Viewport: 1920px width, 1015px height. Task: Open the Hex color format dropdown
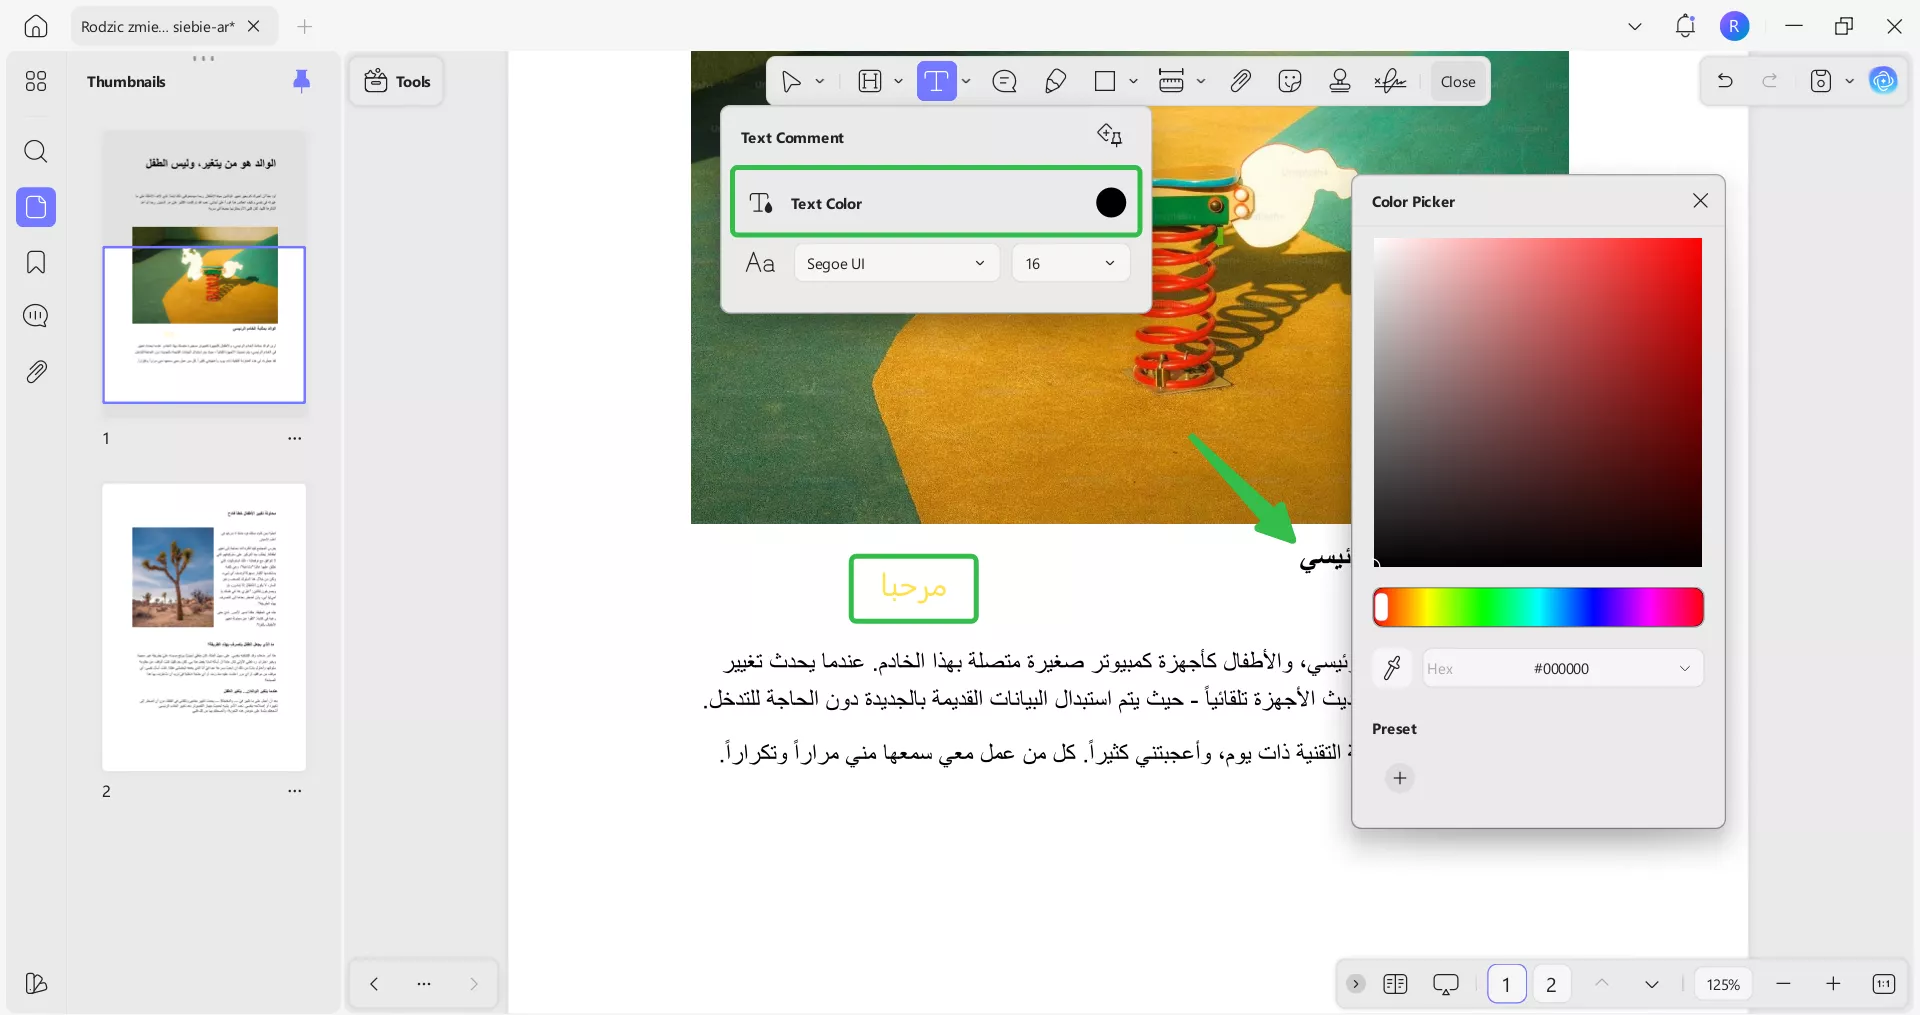[x=1684, y=668]
